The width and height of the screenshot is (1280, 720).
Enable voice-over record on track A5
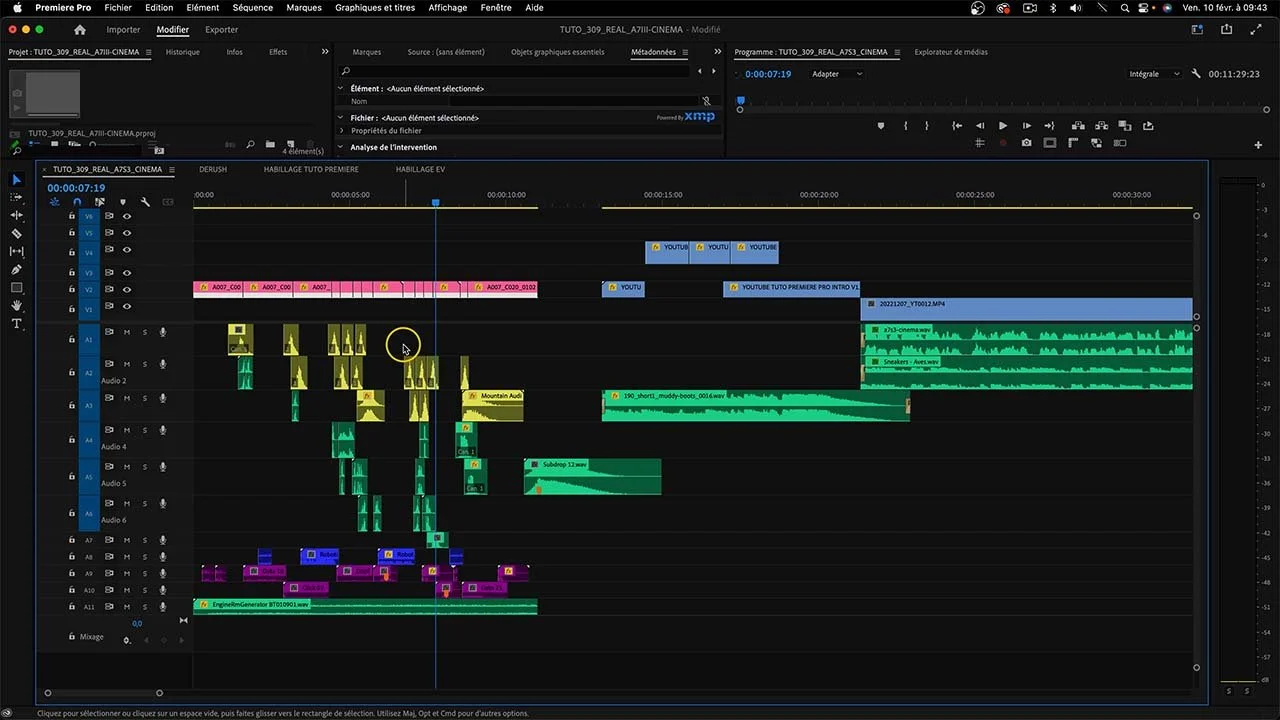[162, 466]
